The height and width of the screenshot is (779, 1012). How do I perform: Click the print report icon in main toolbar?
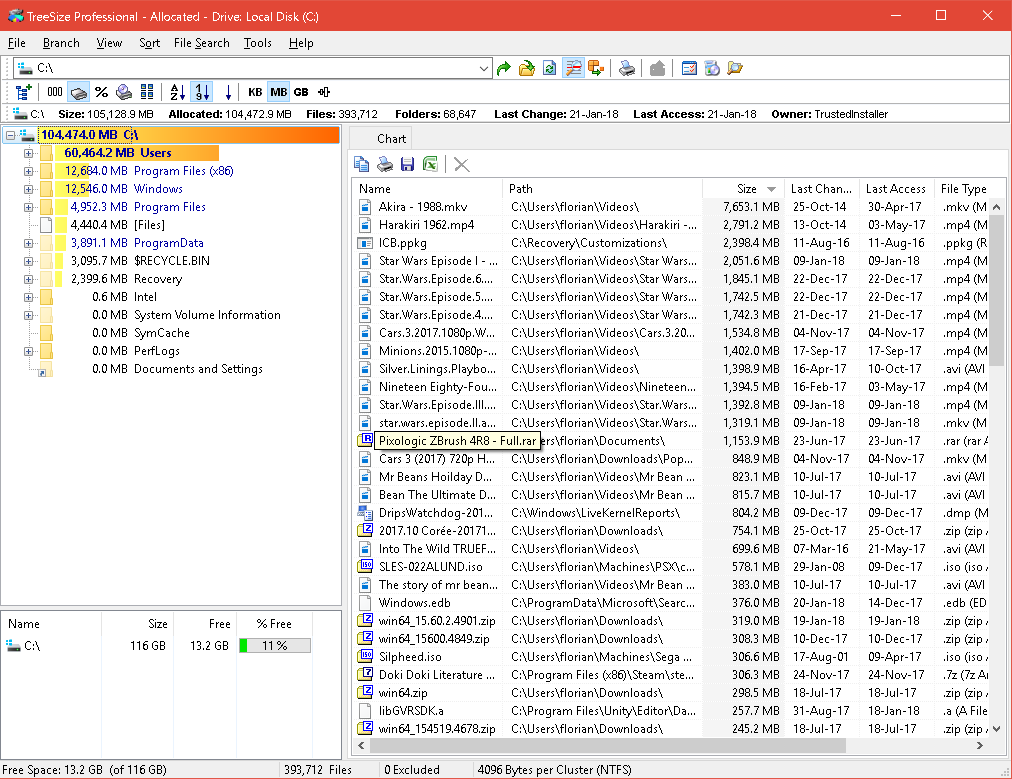coord(625,68)
